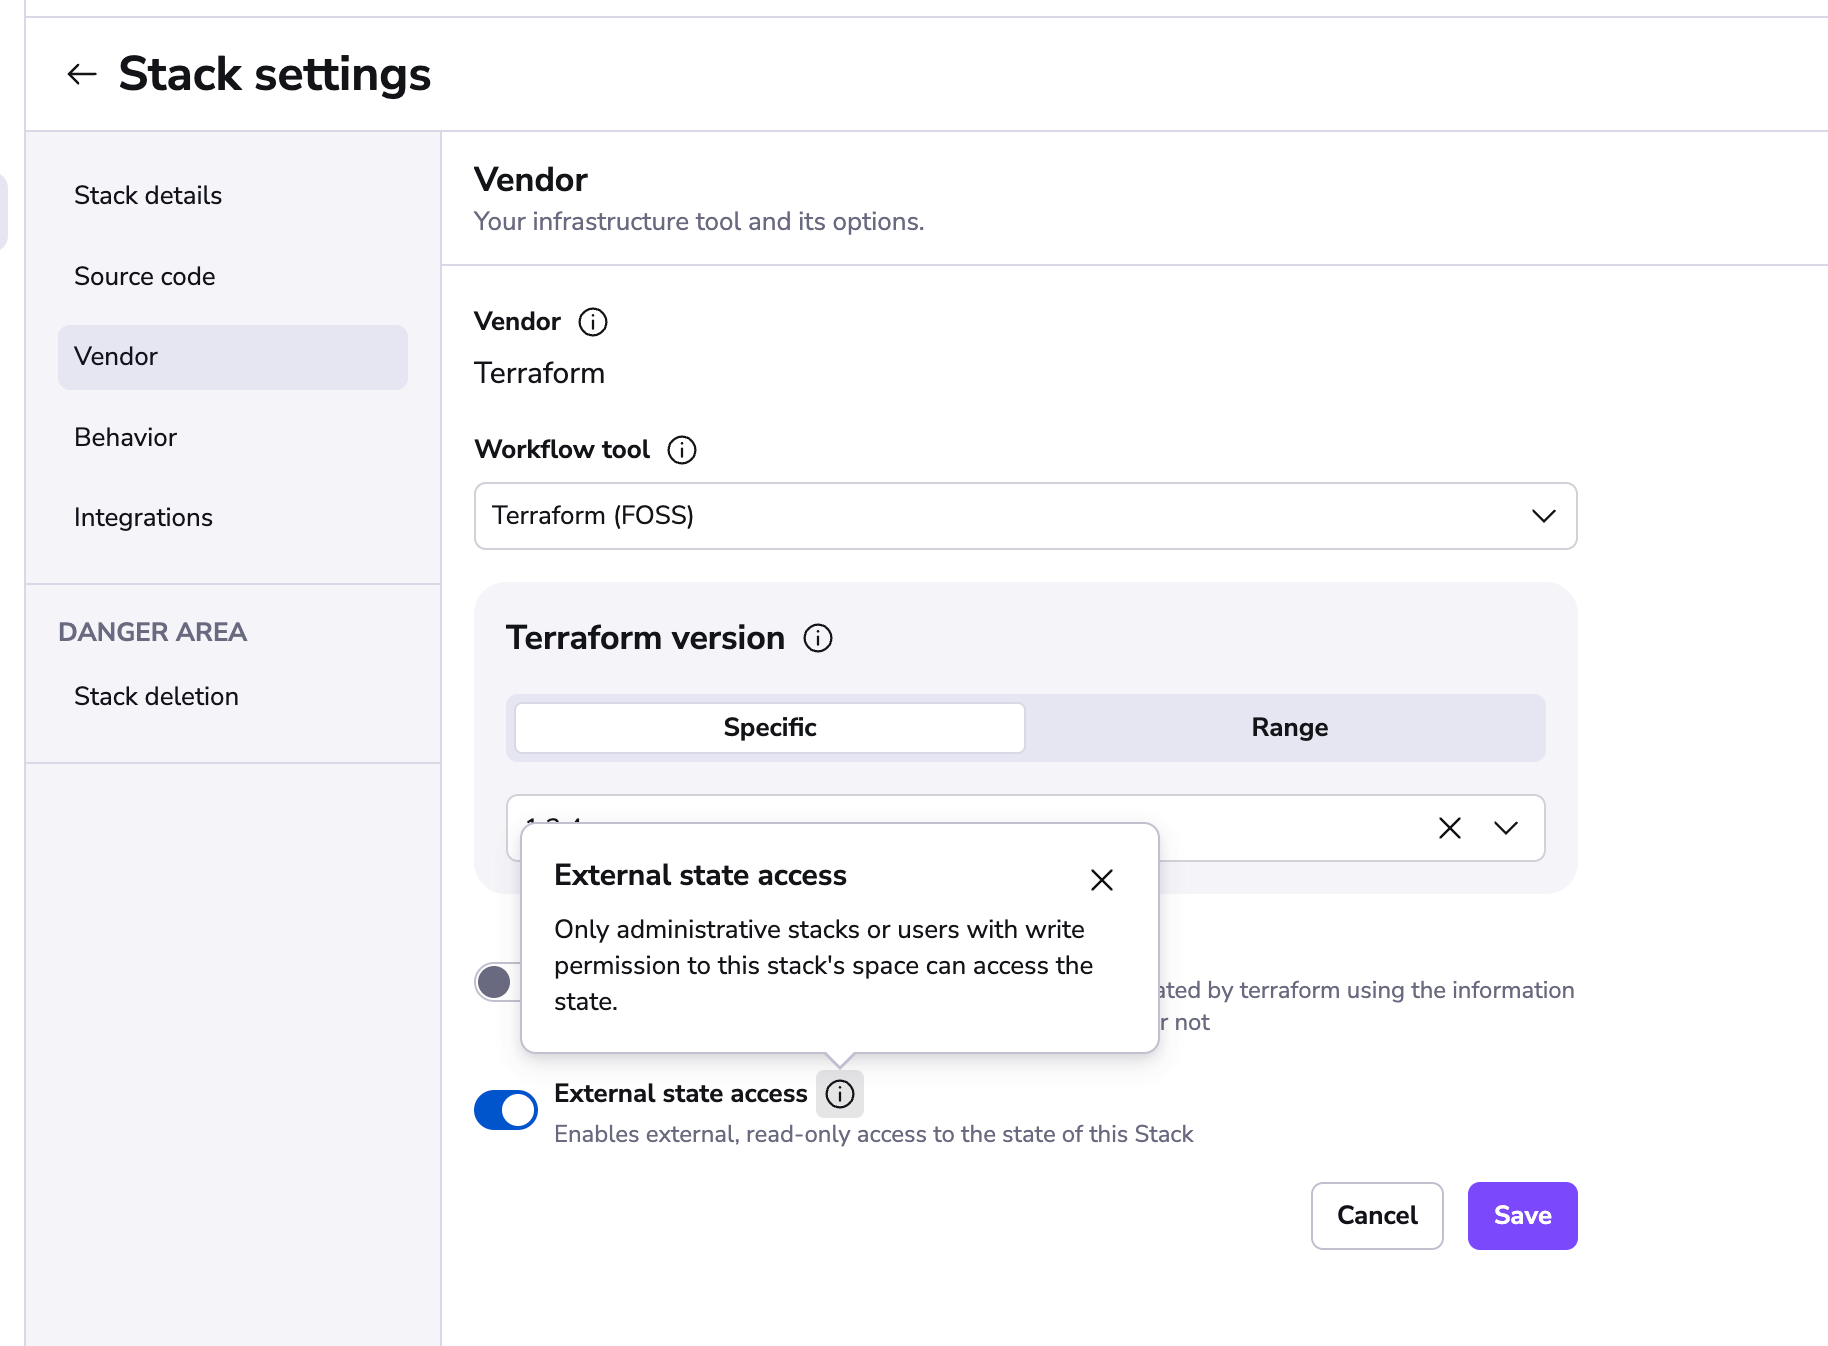This screenshot has height=1346, width=1828.
Task: Switch version mode to Range
Action: [1288, 728]
